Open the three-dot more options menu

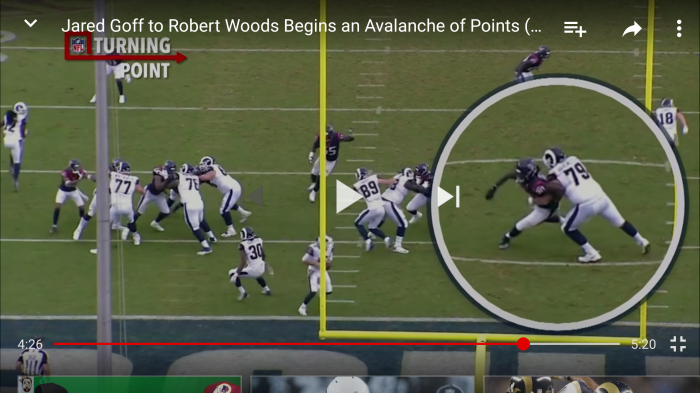click(x=679, y=29)
